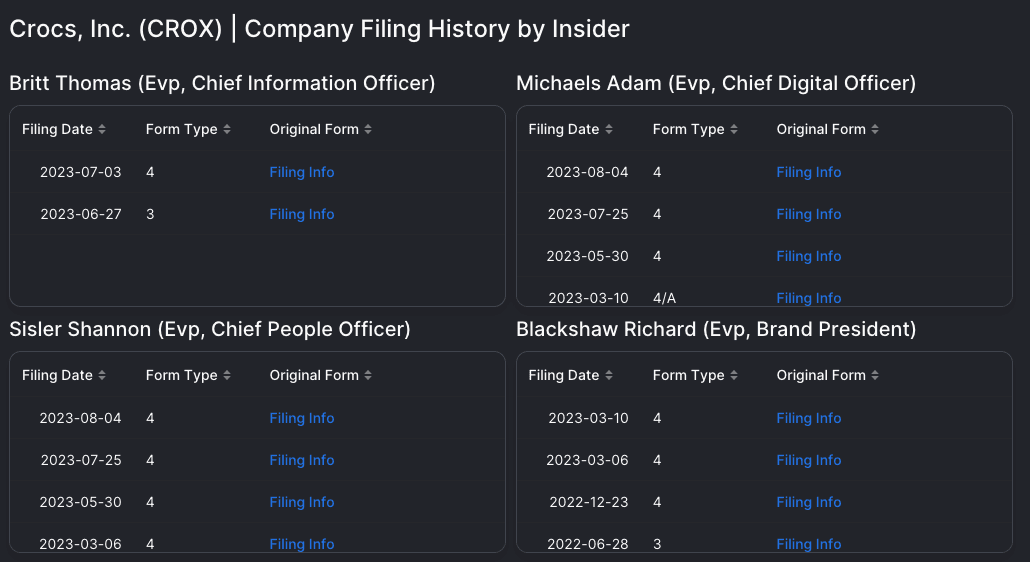
Task: Open Sisler Shannon 2023-07-25 Filing Info link
Action: [x=302, y=460]
